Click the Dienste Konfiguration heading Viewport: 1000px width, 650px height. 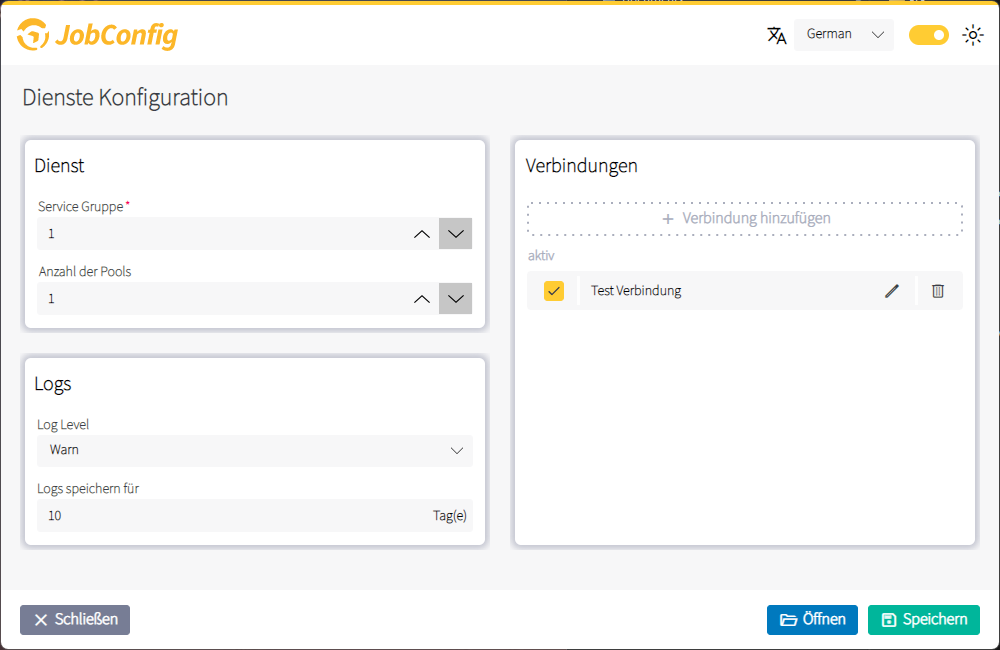pos(125,98)
